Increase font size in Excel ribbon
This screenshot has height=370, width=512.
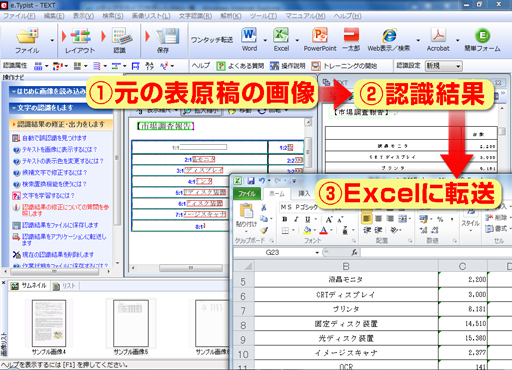[x=329, y=219]
